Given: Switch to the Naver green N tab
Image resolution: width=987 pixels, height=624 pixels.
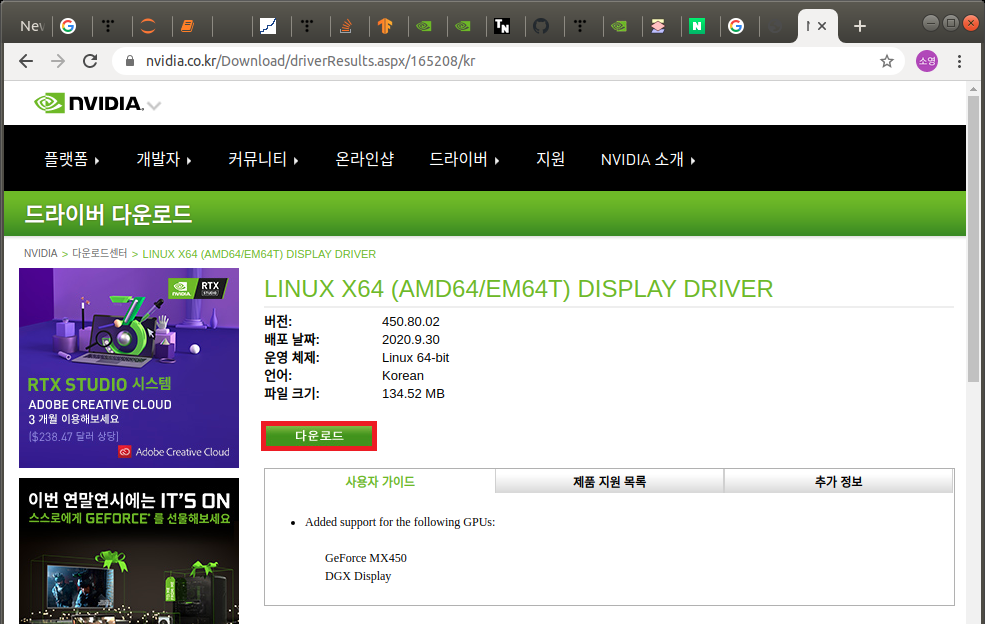Looking at the screenshot, I should (x=697, y=26).
